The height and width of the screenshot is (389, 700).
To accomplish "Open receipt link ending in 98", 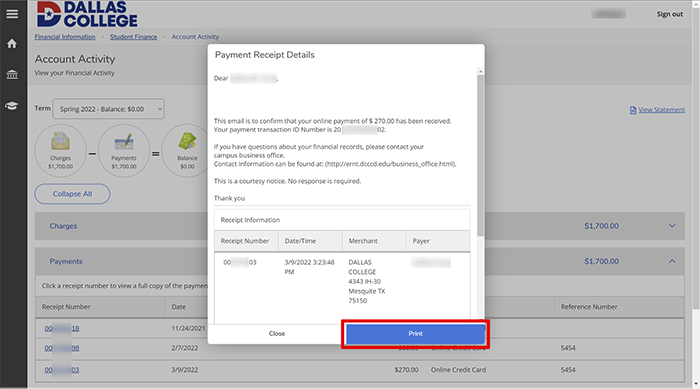I will pos(62,348).
